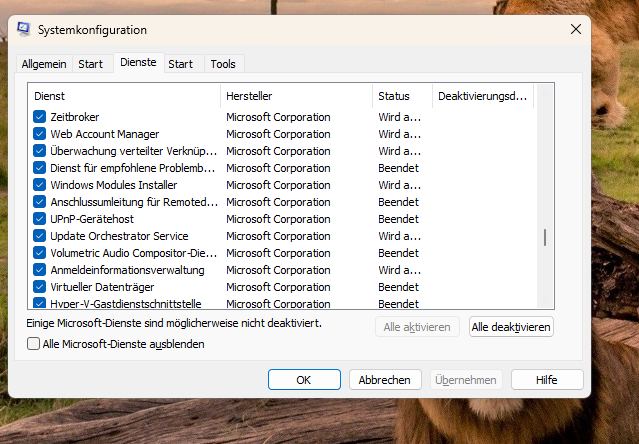Uncheck the Zeitbroker service checkbox
The width and height of the screenshot is (639, 444).
click(40, 117)
